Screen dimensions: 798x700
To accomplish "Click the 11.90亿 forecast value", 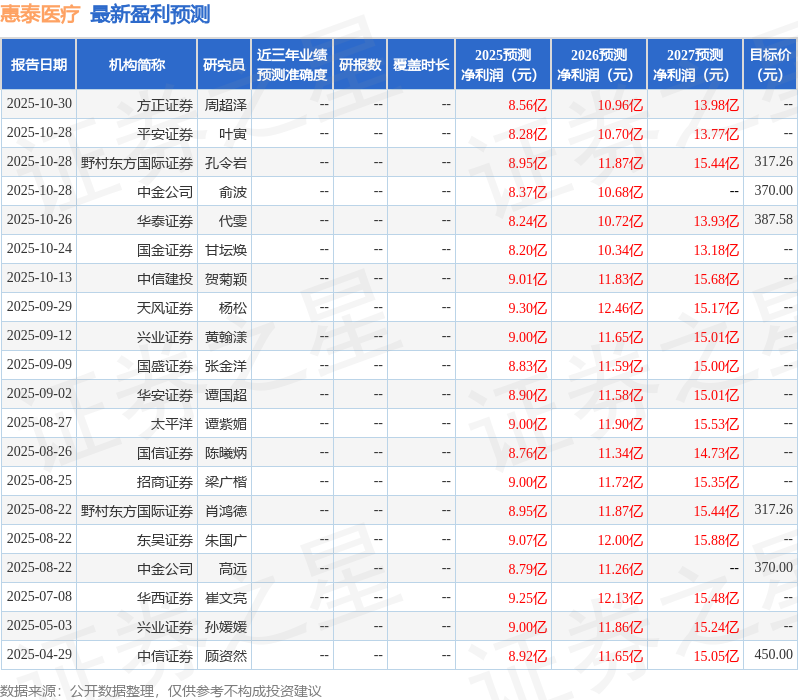I will click(620, 424).
